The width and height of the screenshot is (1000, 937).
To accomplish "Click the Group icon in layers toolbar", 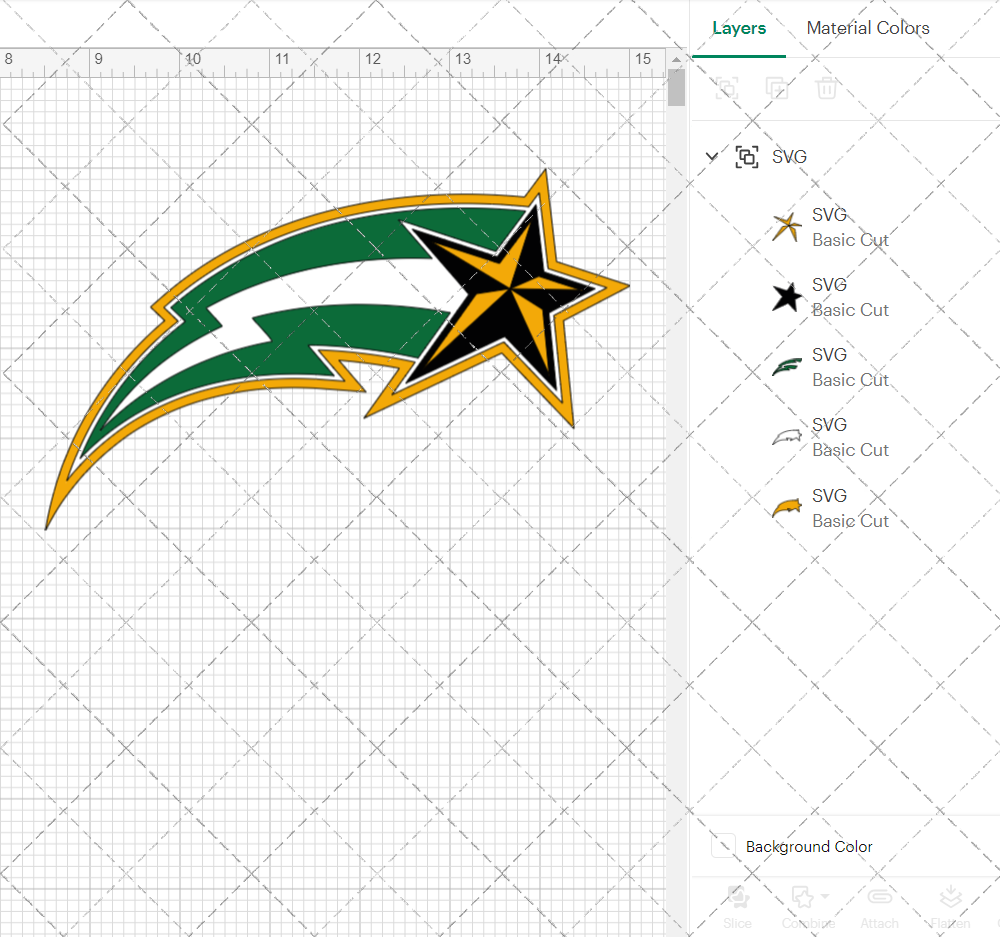I will [726, 88].
